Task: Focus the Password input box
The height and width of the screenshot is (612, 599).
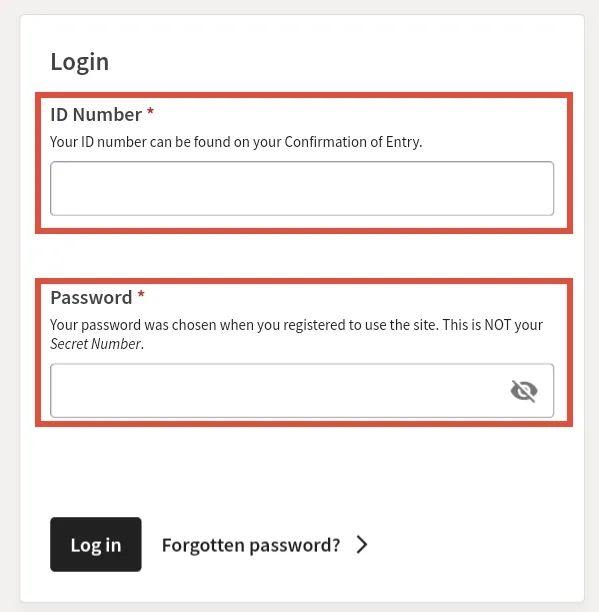Action: pos(302,391)
